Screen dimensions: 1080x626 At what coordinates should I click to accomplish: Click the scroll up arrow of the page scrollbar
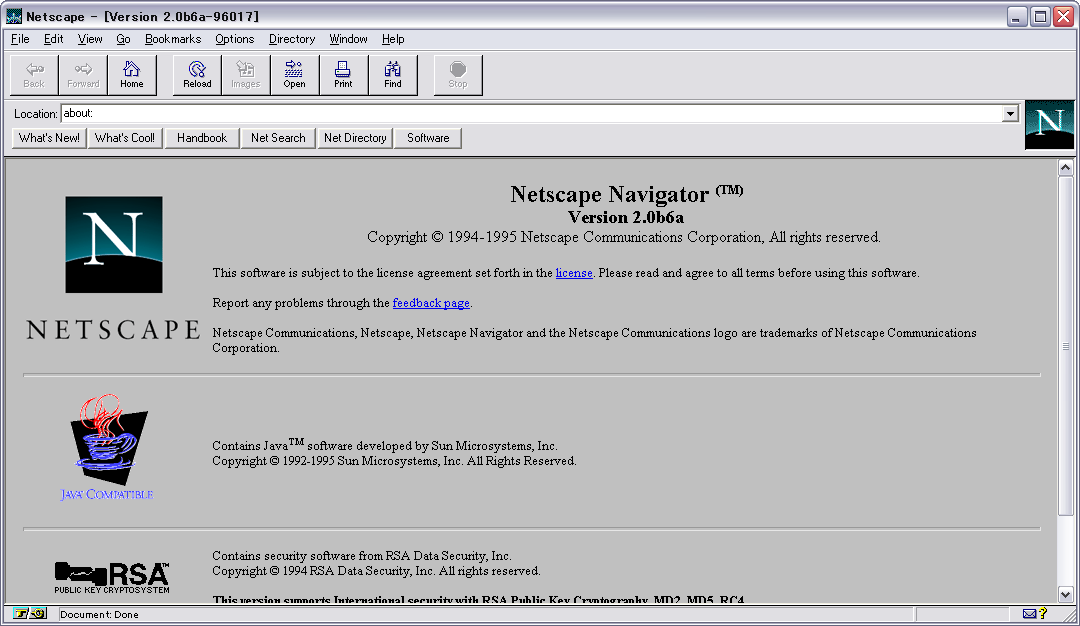1066,167
